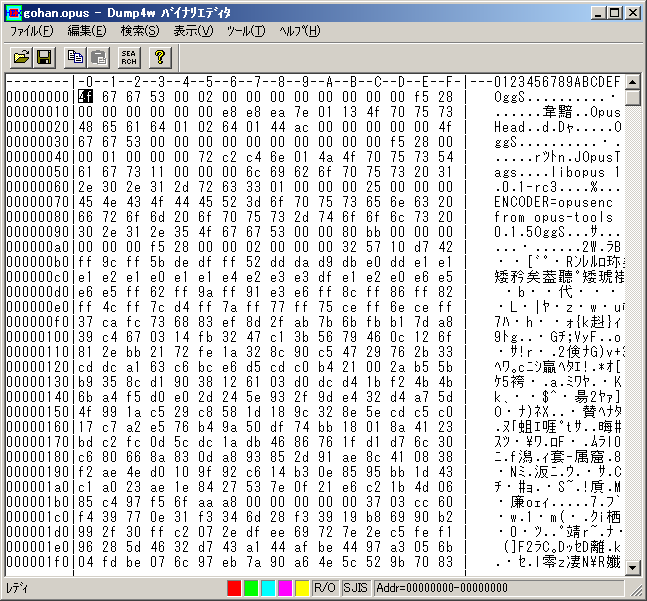Open the 編集(E) menu

[x=87, y=31]
